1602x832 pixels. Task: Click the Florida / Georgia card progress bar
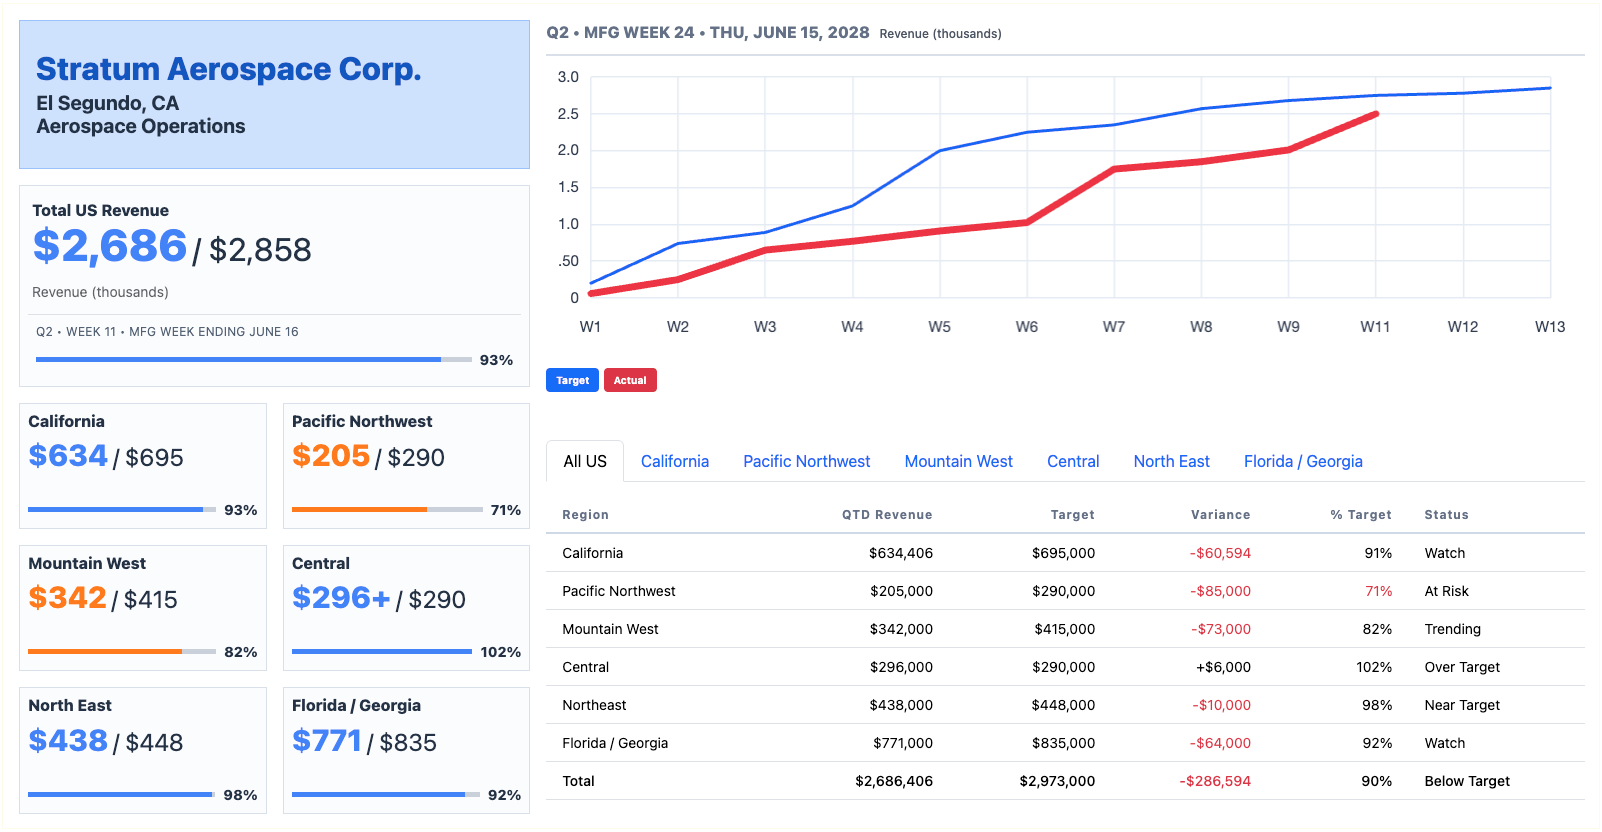pyautogui.click(x=385, y=795)
